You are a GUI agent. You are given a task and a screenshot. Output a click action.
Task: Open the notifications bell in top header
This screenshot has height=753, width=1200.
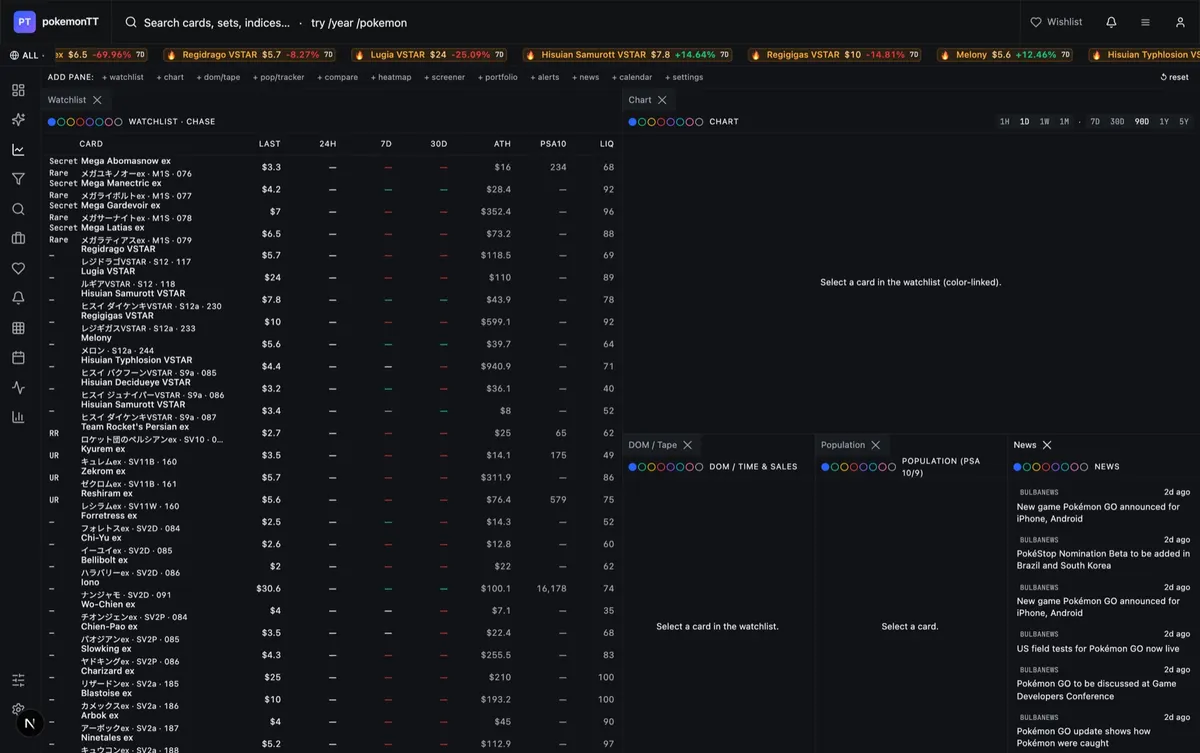tap(1111, 22)
